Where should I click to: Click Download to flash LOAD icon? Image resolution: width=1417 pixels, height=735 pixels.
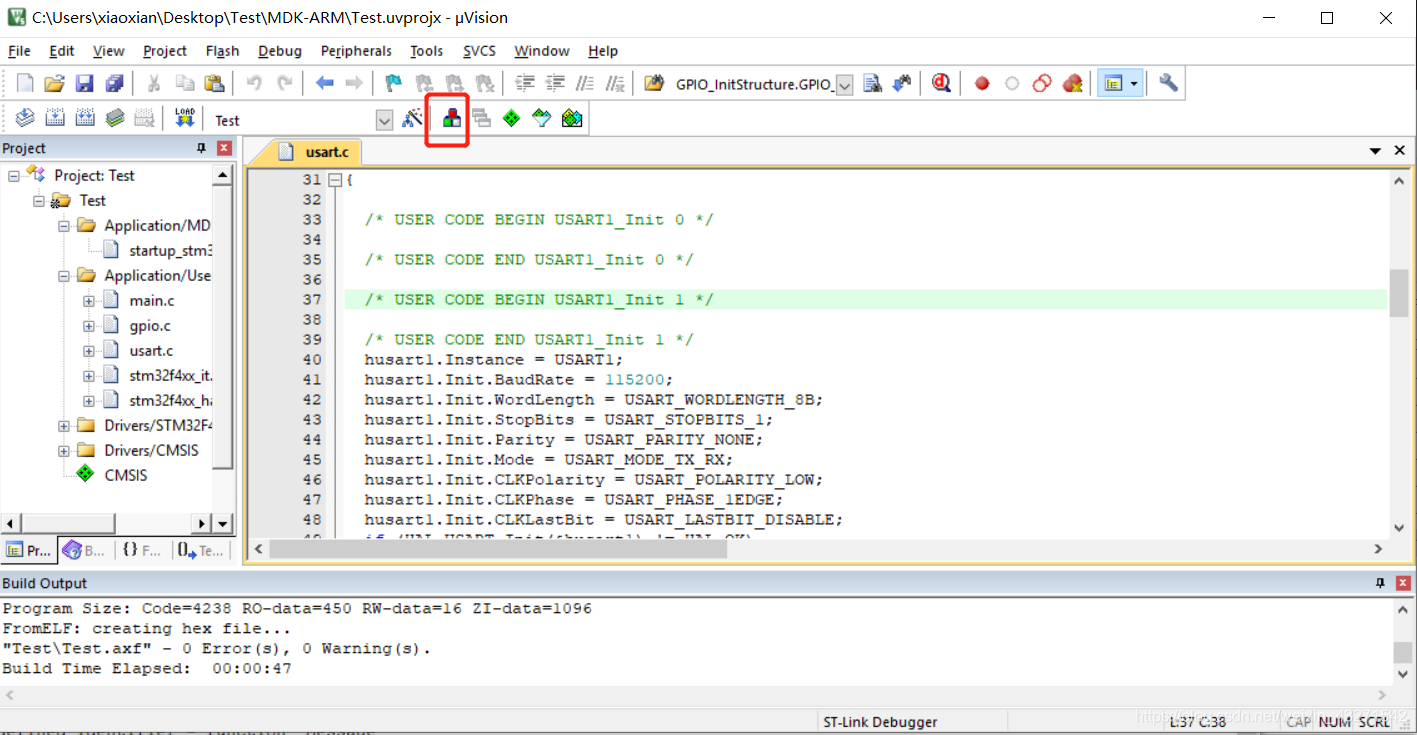tap(185, 119)
